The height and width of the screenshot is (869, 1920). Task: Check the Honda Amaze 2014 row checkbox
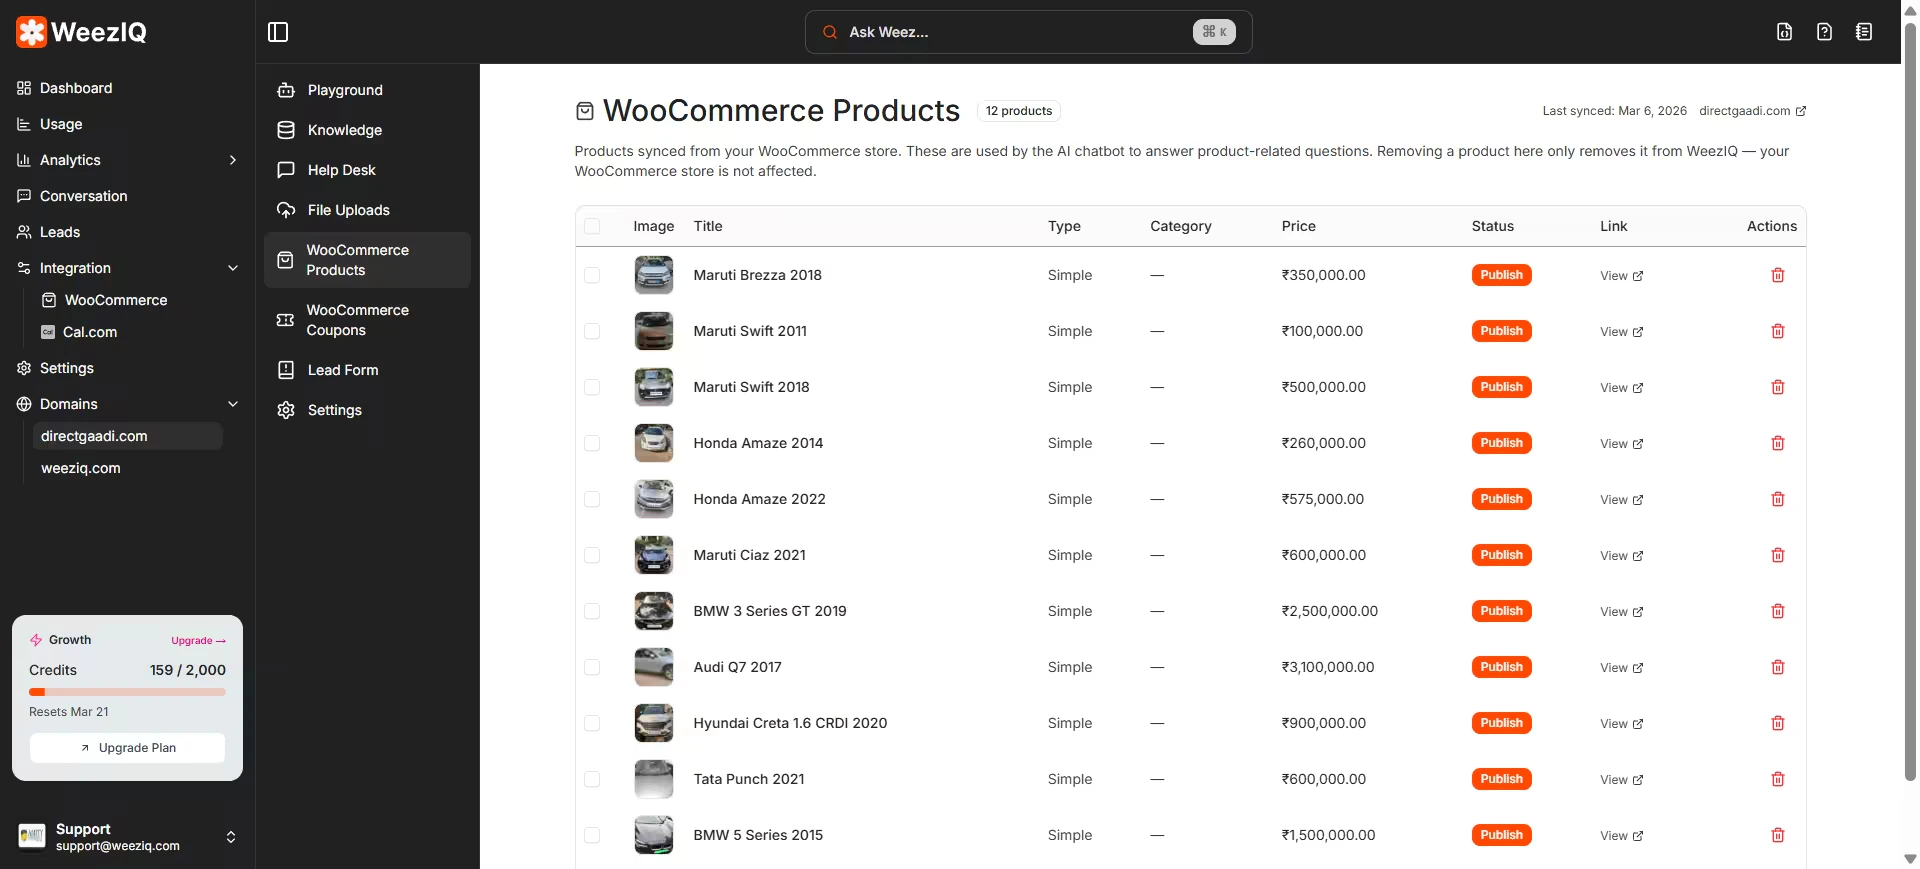(x=592, y=443)
